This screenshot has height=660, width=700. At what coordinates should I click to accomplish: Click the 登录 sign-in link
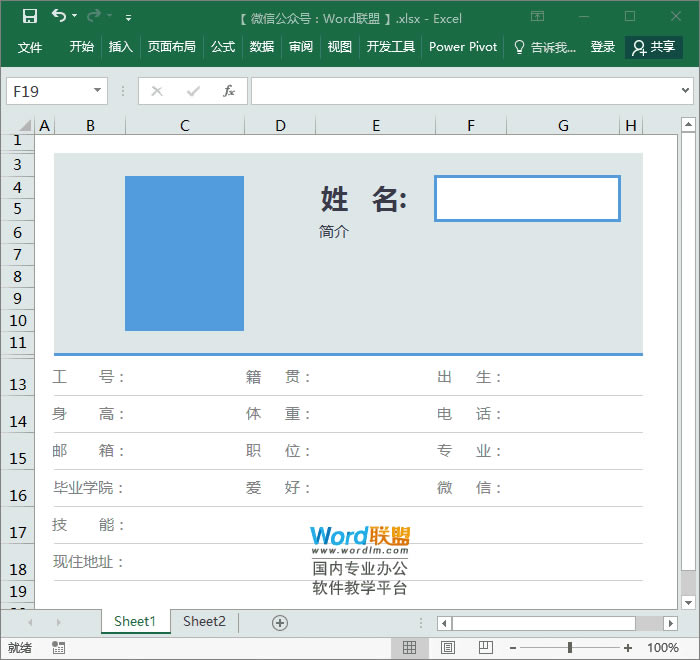(x=603, y=47)
